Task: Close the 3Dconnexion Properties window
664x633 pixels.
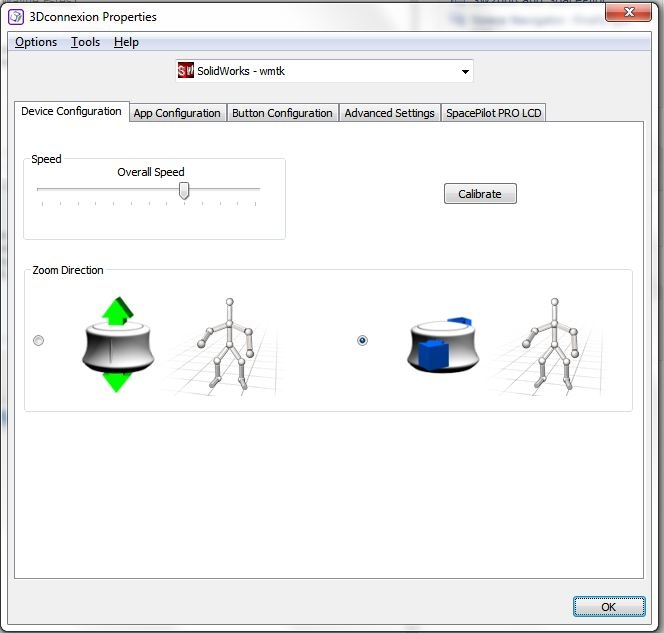Action: click(628, 12)
